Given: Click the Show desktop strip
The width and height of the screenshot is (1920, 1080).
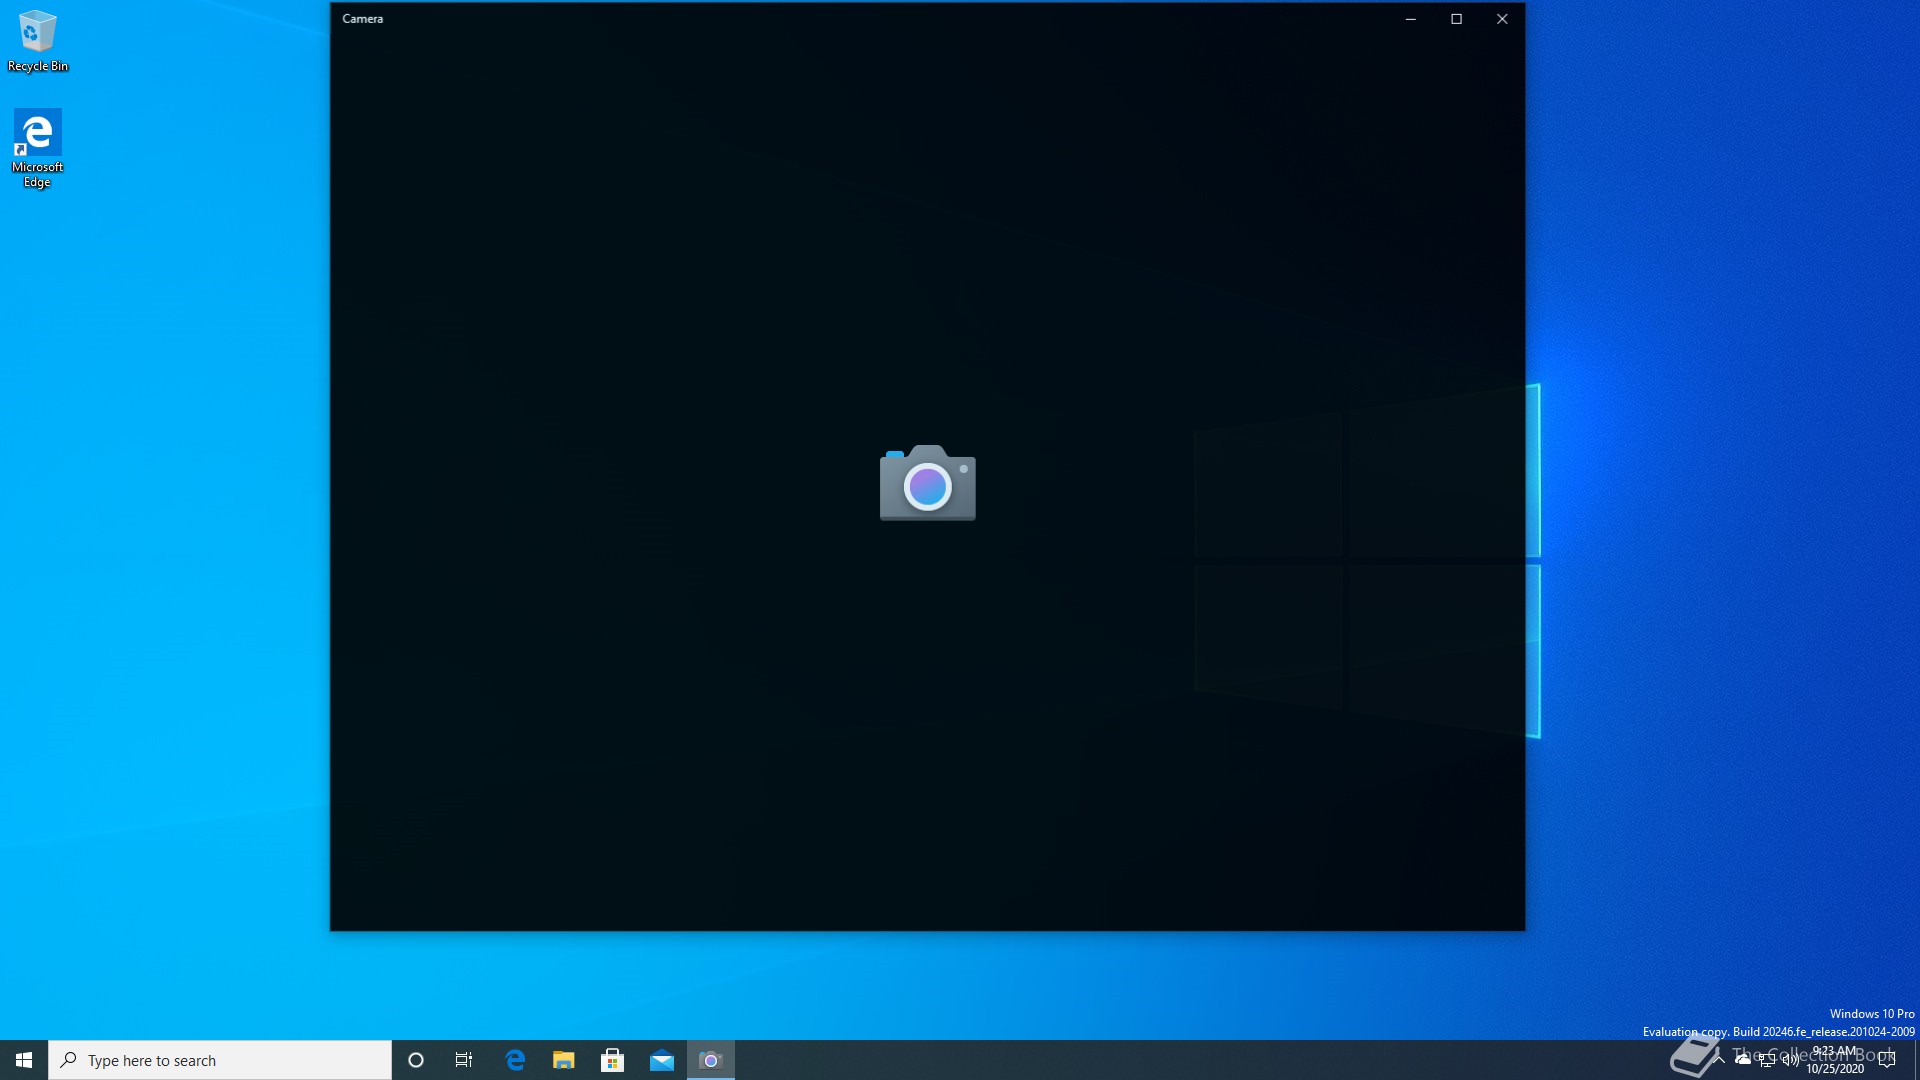Looking at the screenshot, I should (1916, 1060).
